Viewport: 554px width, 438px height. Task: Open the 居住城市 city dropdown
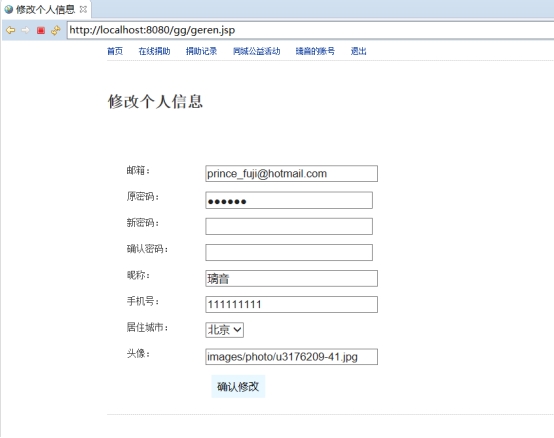click(224, 330)
